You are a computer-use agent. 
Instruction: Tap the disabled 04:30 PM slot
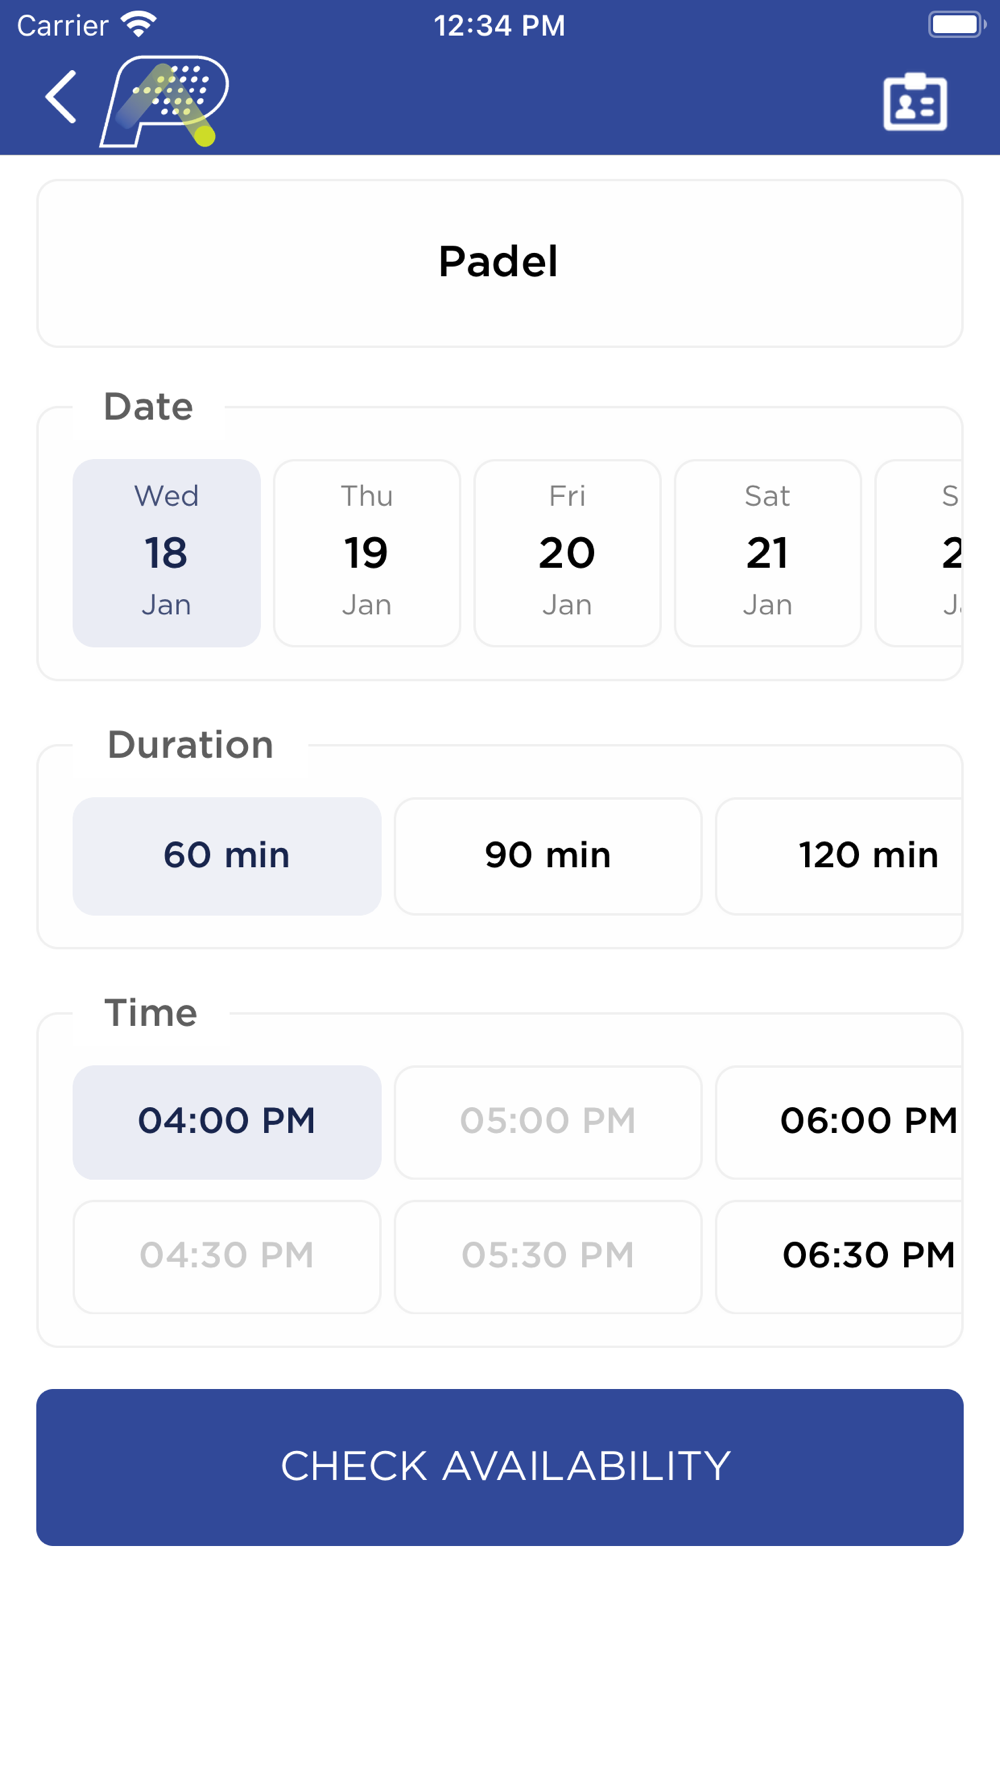click(x=227, y=1256)
